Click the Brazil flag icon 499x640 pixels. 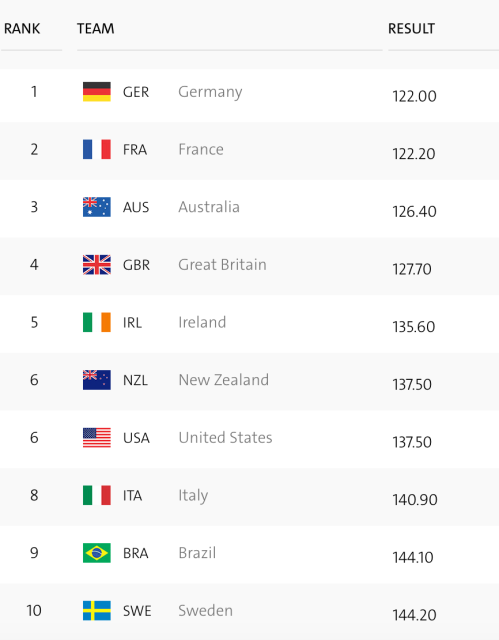[97, 553]
